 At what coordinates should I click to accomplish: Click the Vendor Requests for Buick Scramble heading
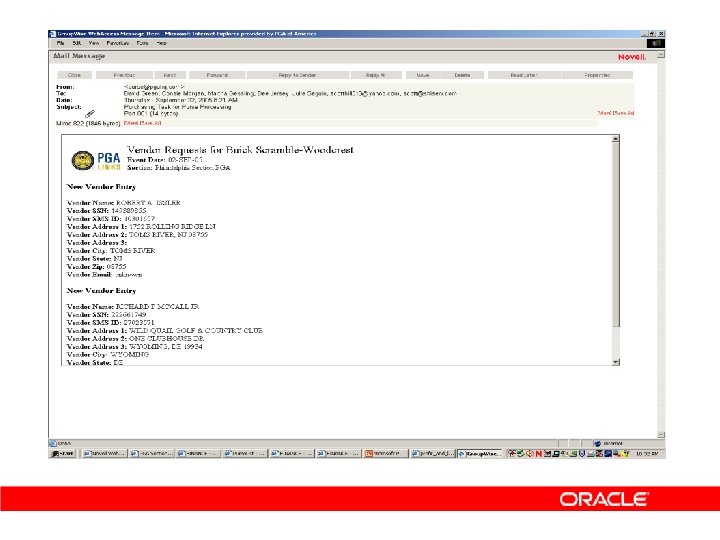(x=240, y=150)
